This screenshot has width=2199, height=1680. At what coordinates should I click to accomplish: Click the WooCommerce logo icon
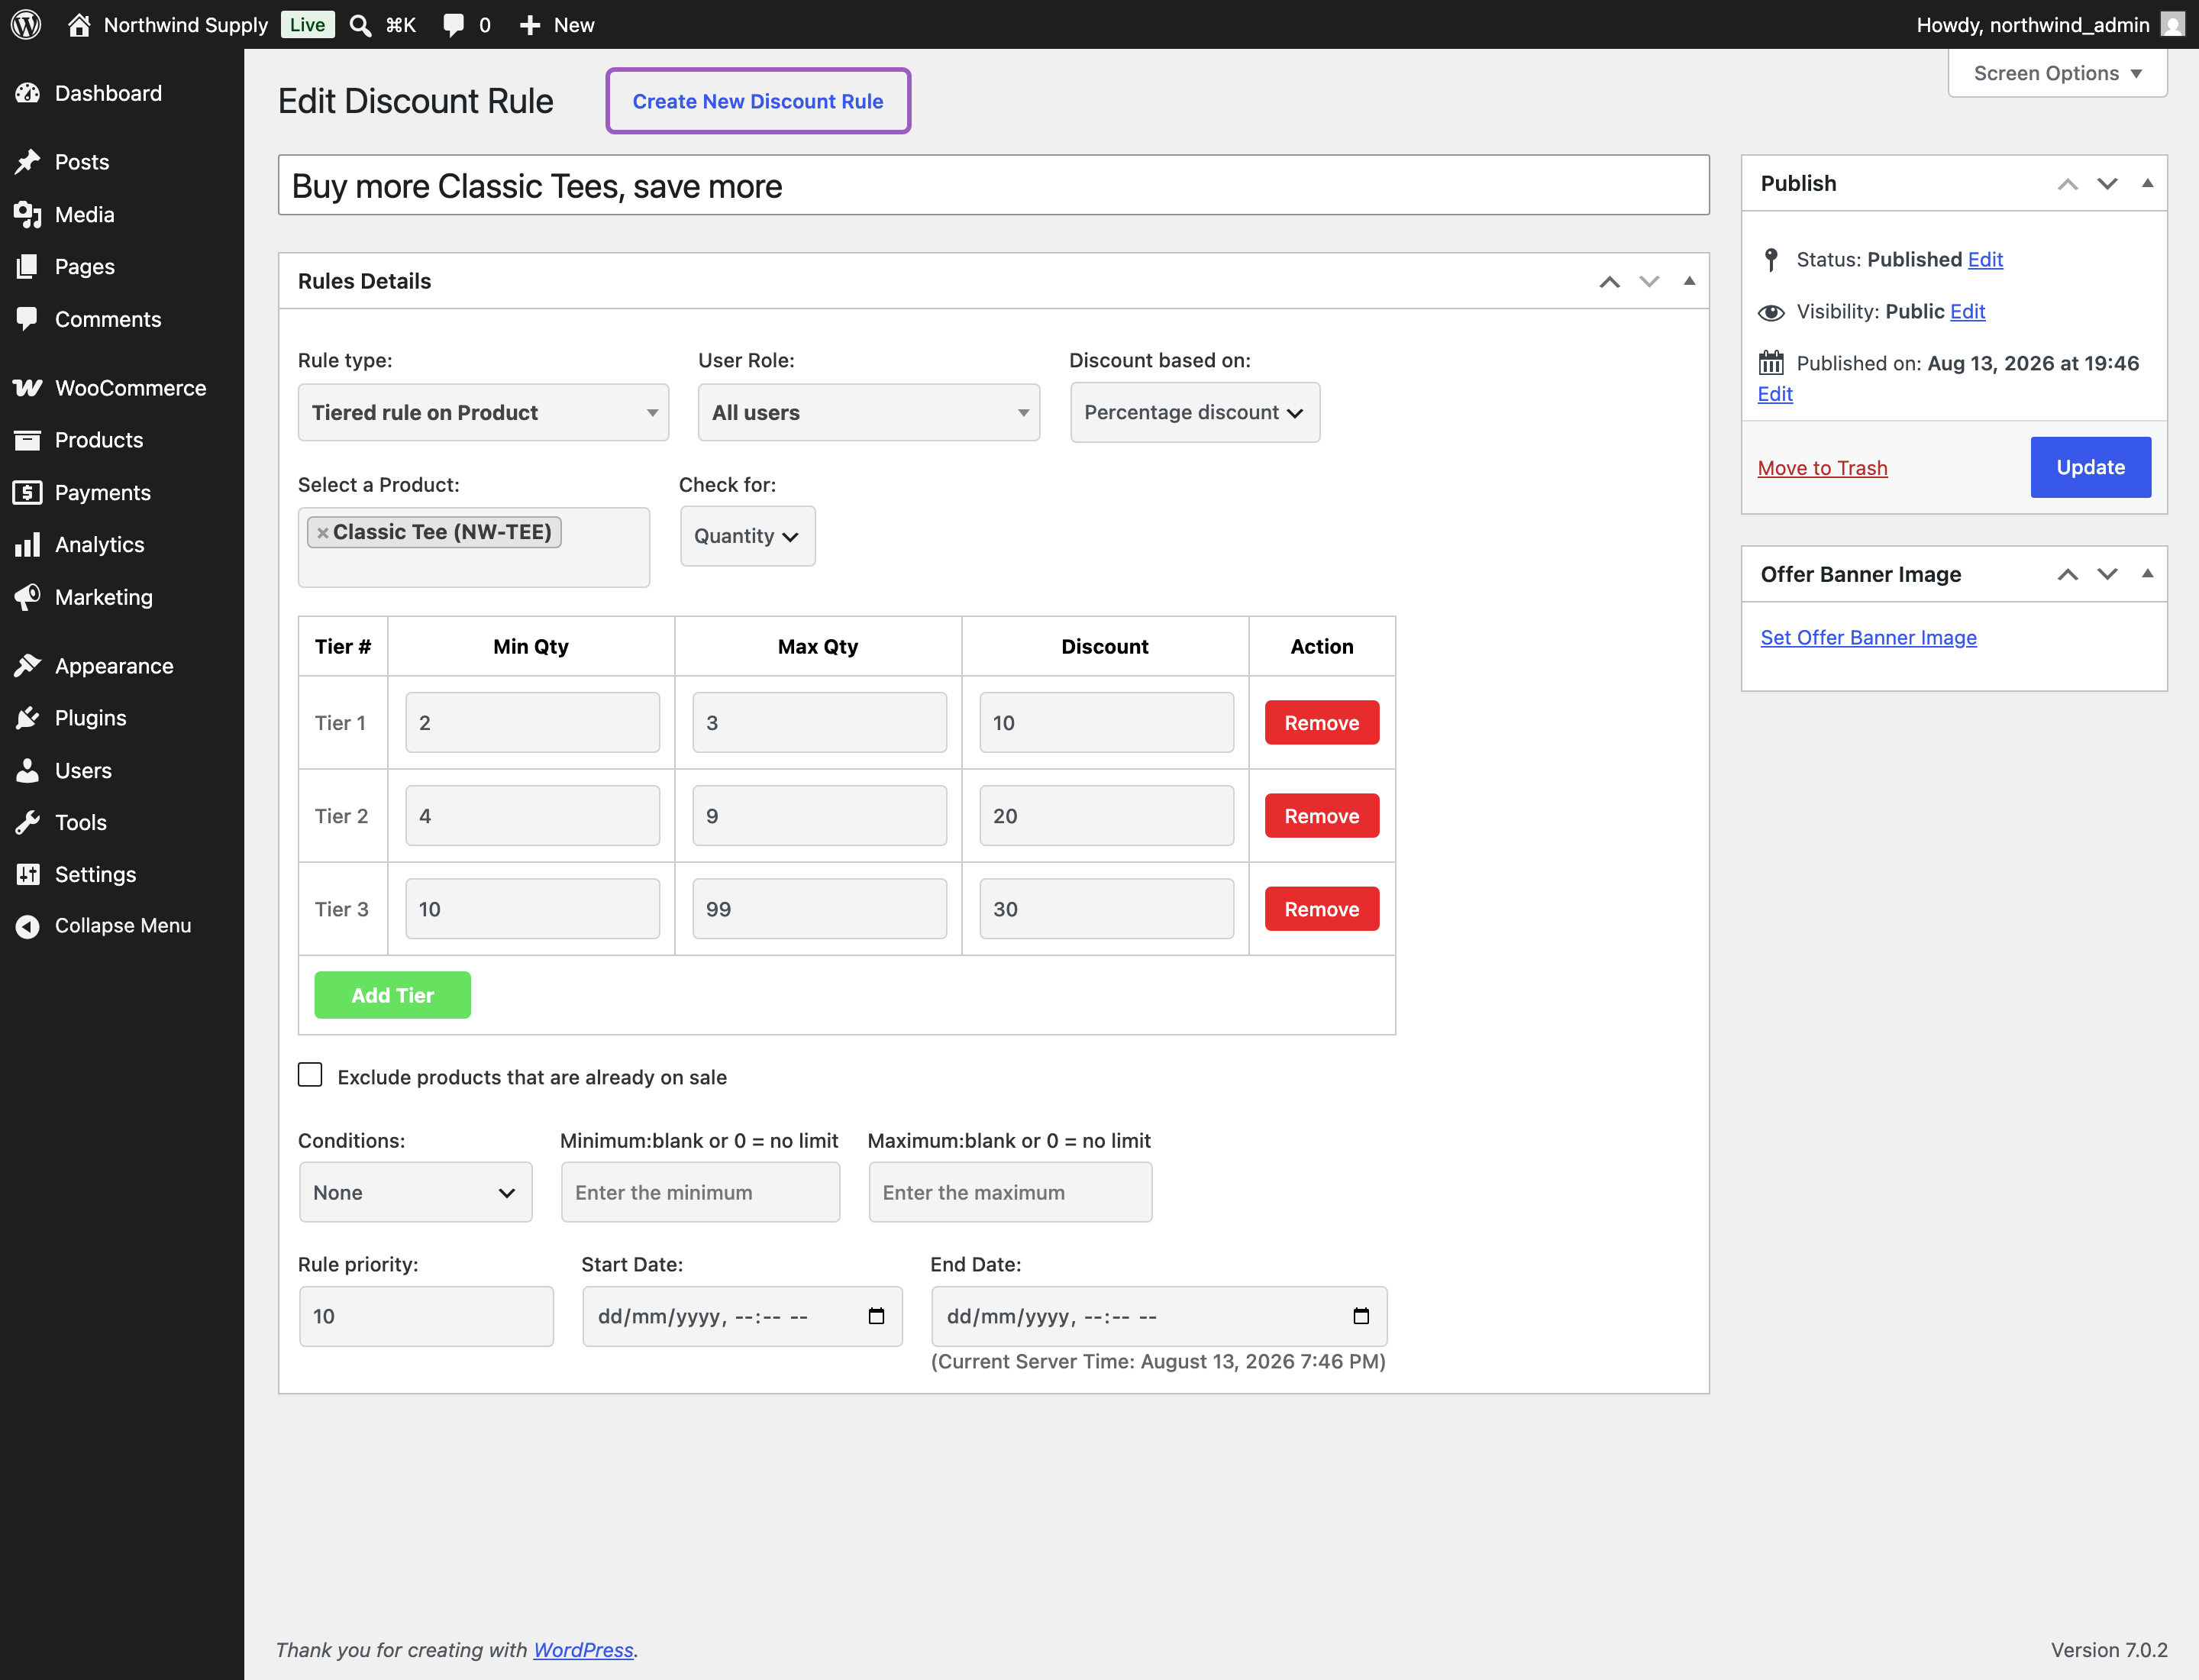click(x=28, y=388)
